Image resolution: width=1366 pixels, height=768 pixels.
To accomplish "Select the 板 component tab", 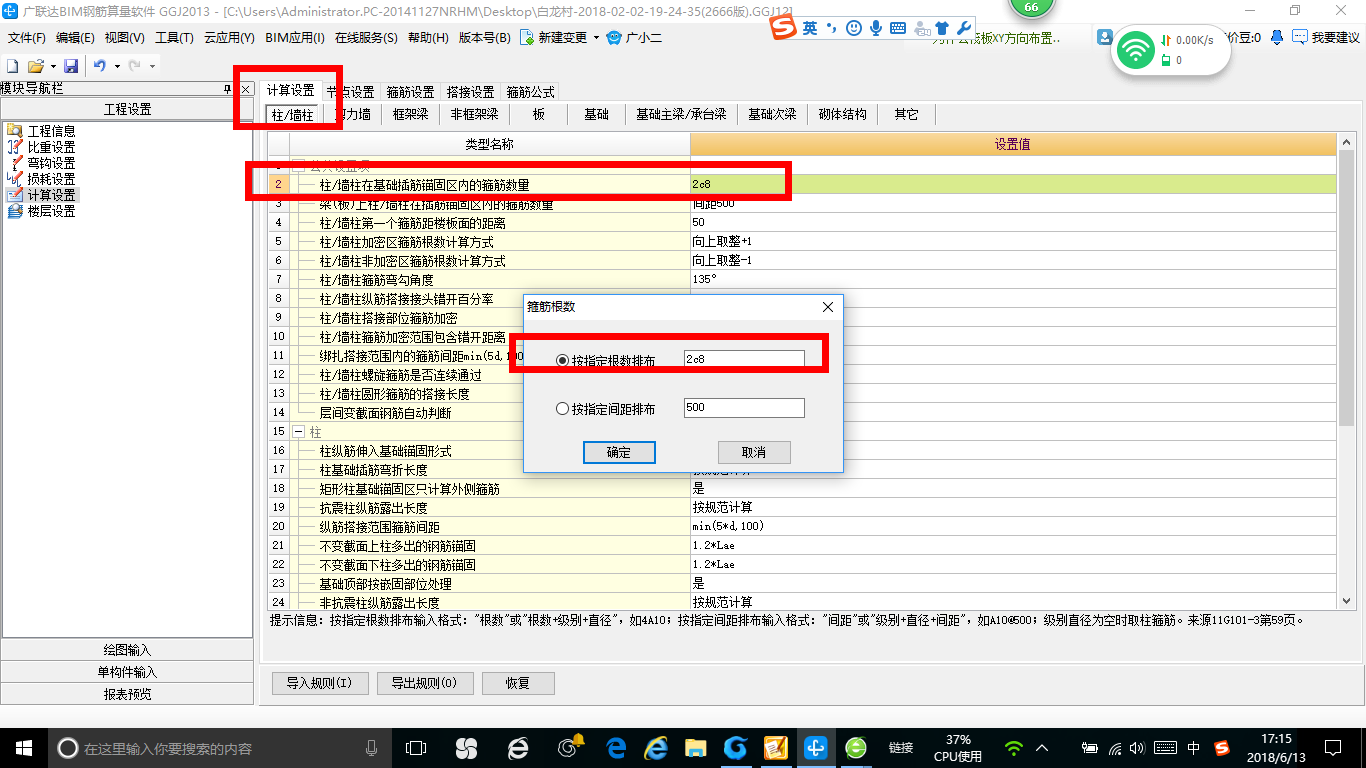I will [x=538, y=115].
